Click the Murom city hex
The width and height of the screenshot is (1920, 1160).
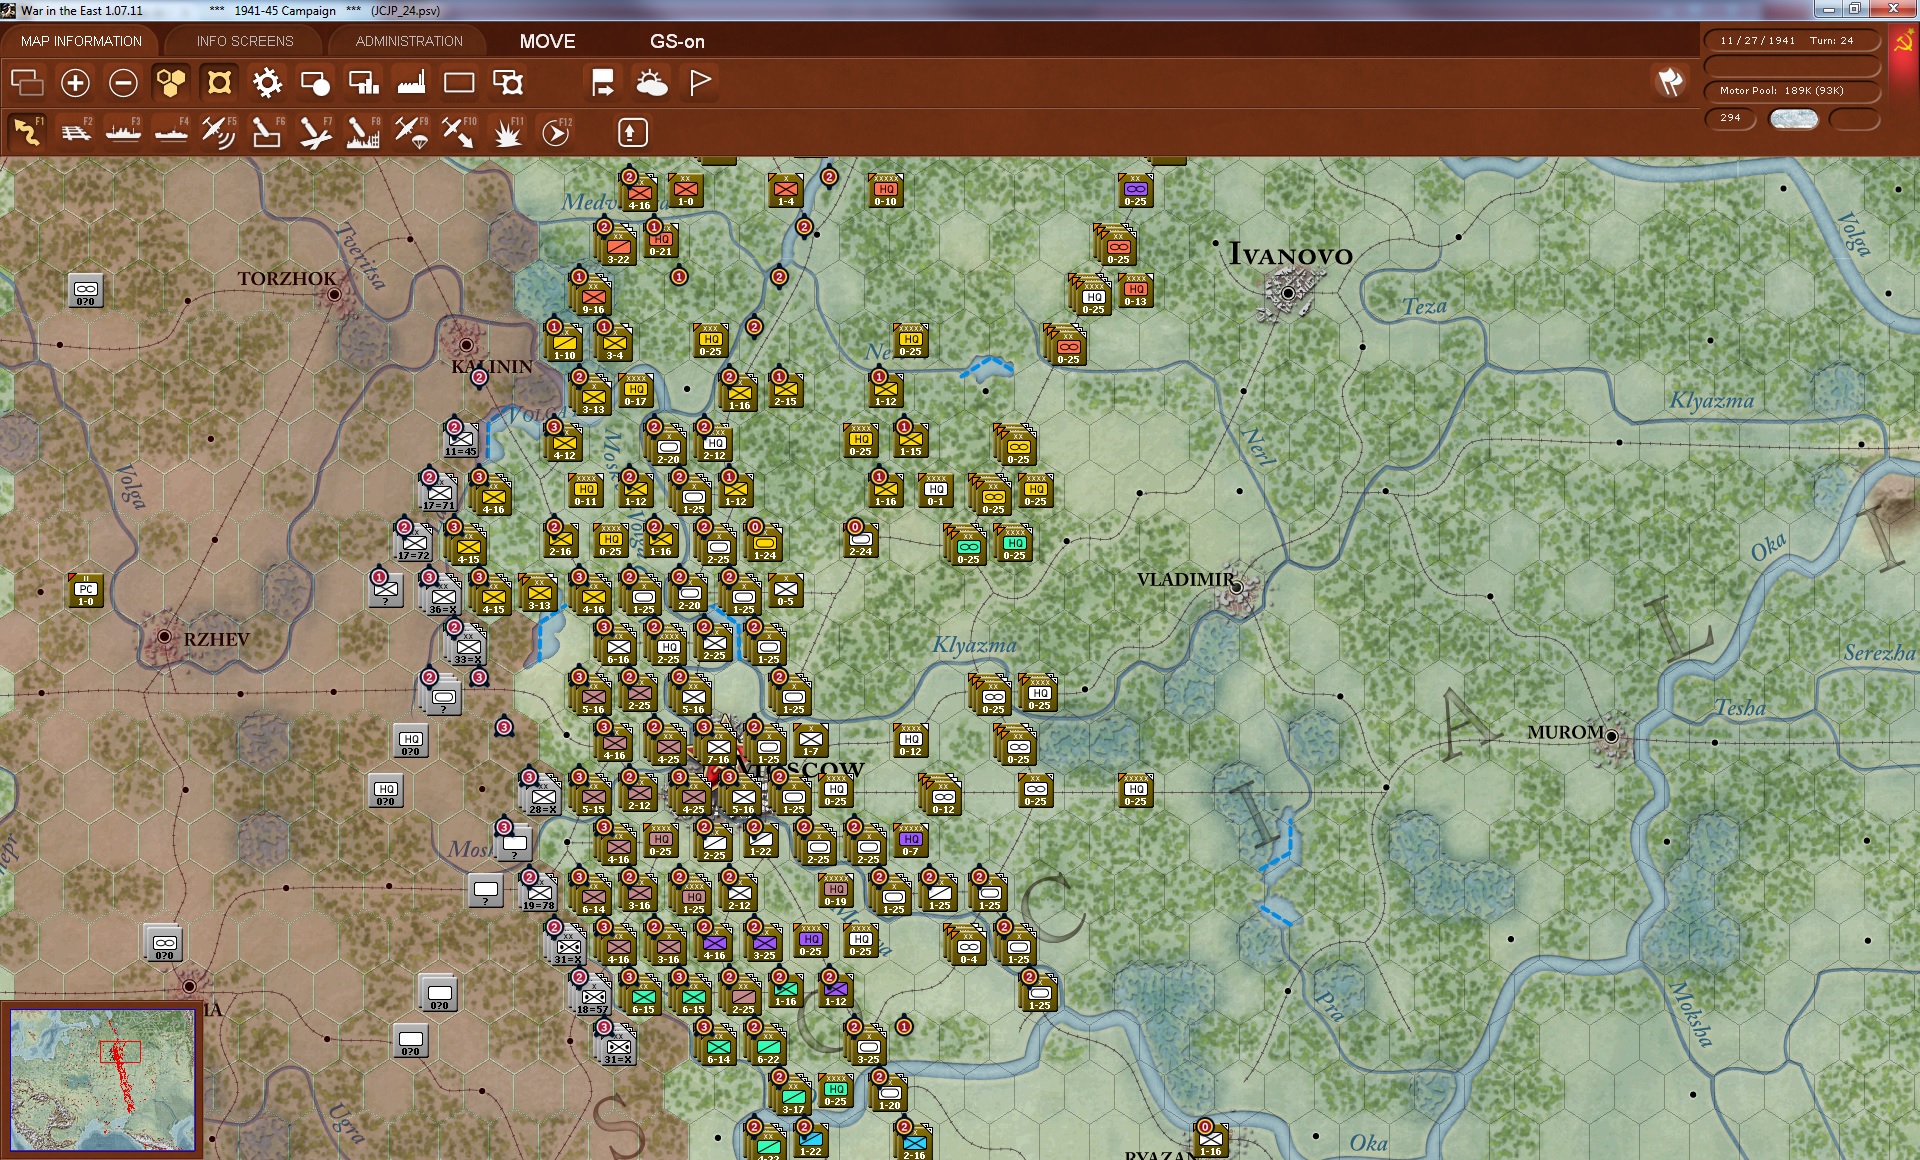click(x=1612, y=737)
